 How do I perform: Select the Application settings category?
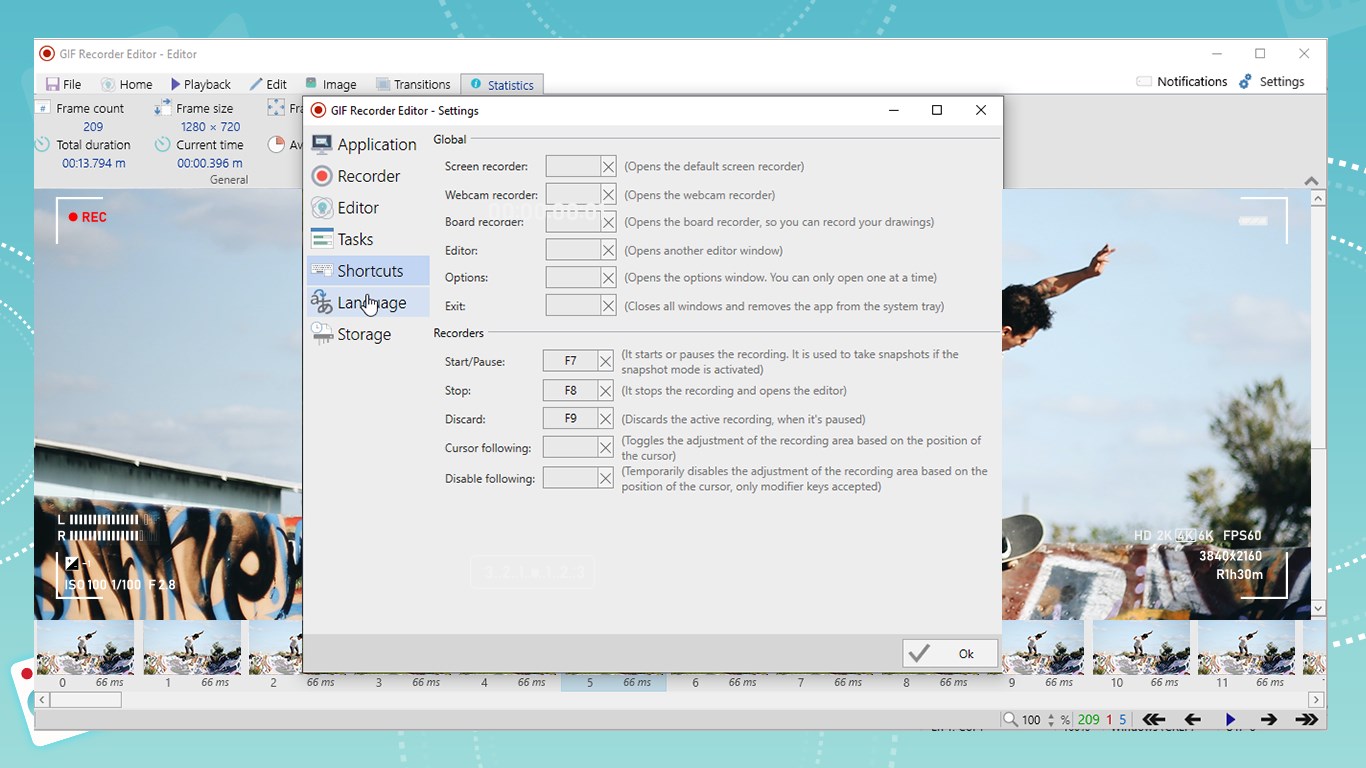376,144
